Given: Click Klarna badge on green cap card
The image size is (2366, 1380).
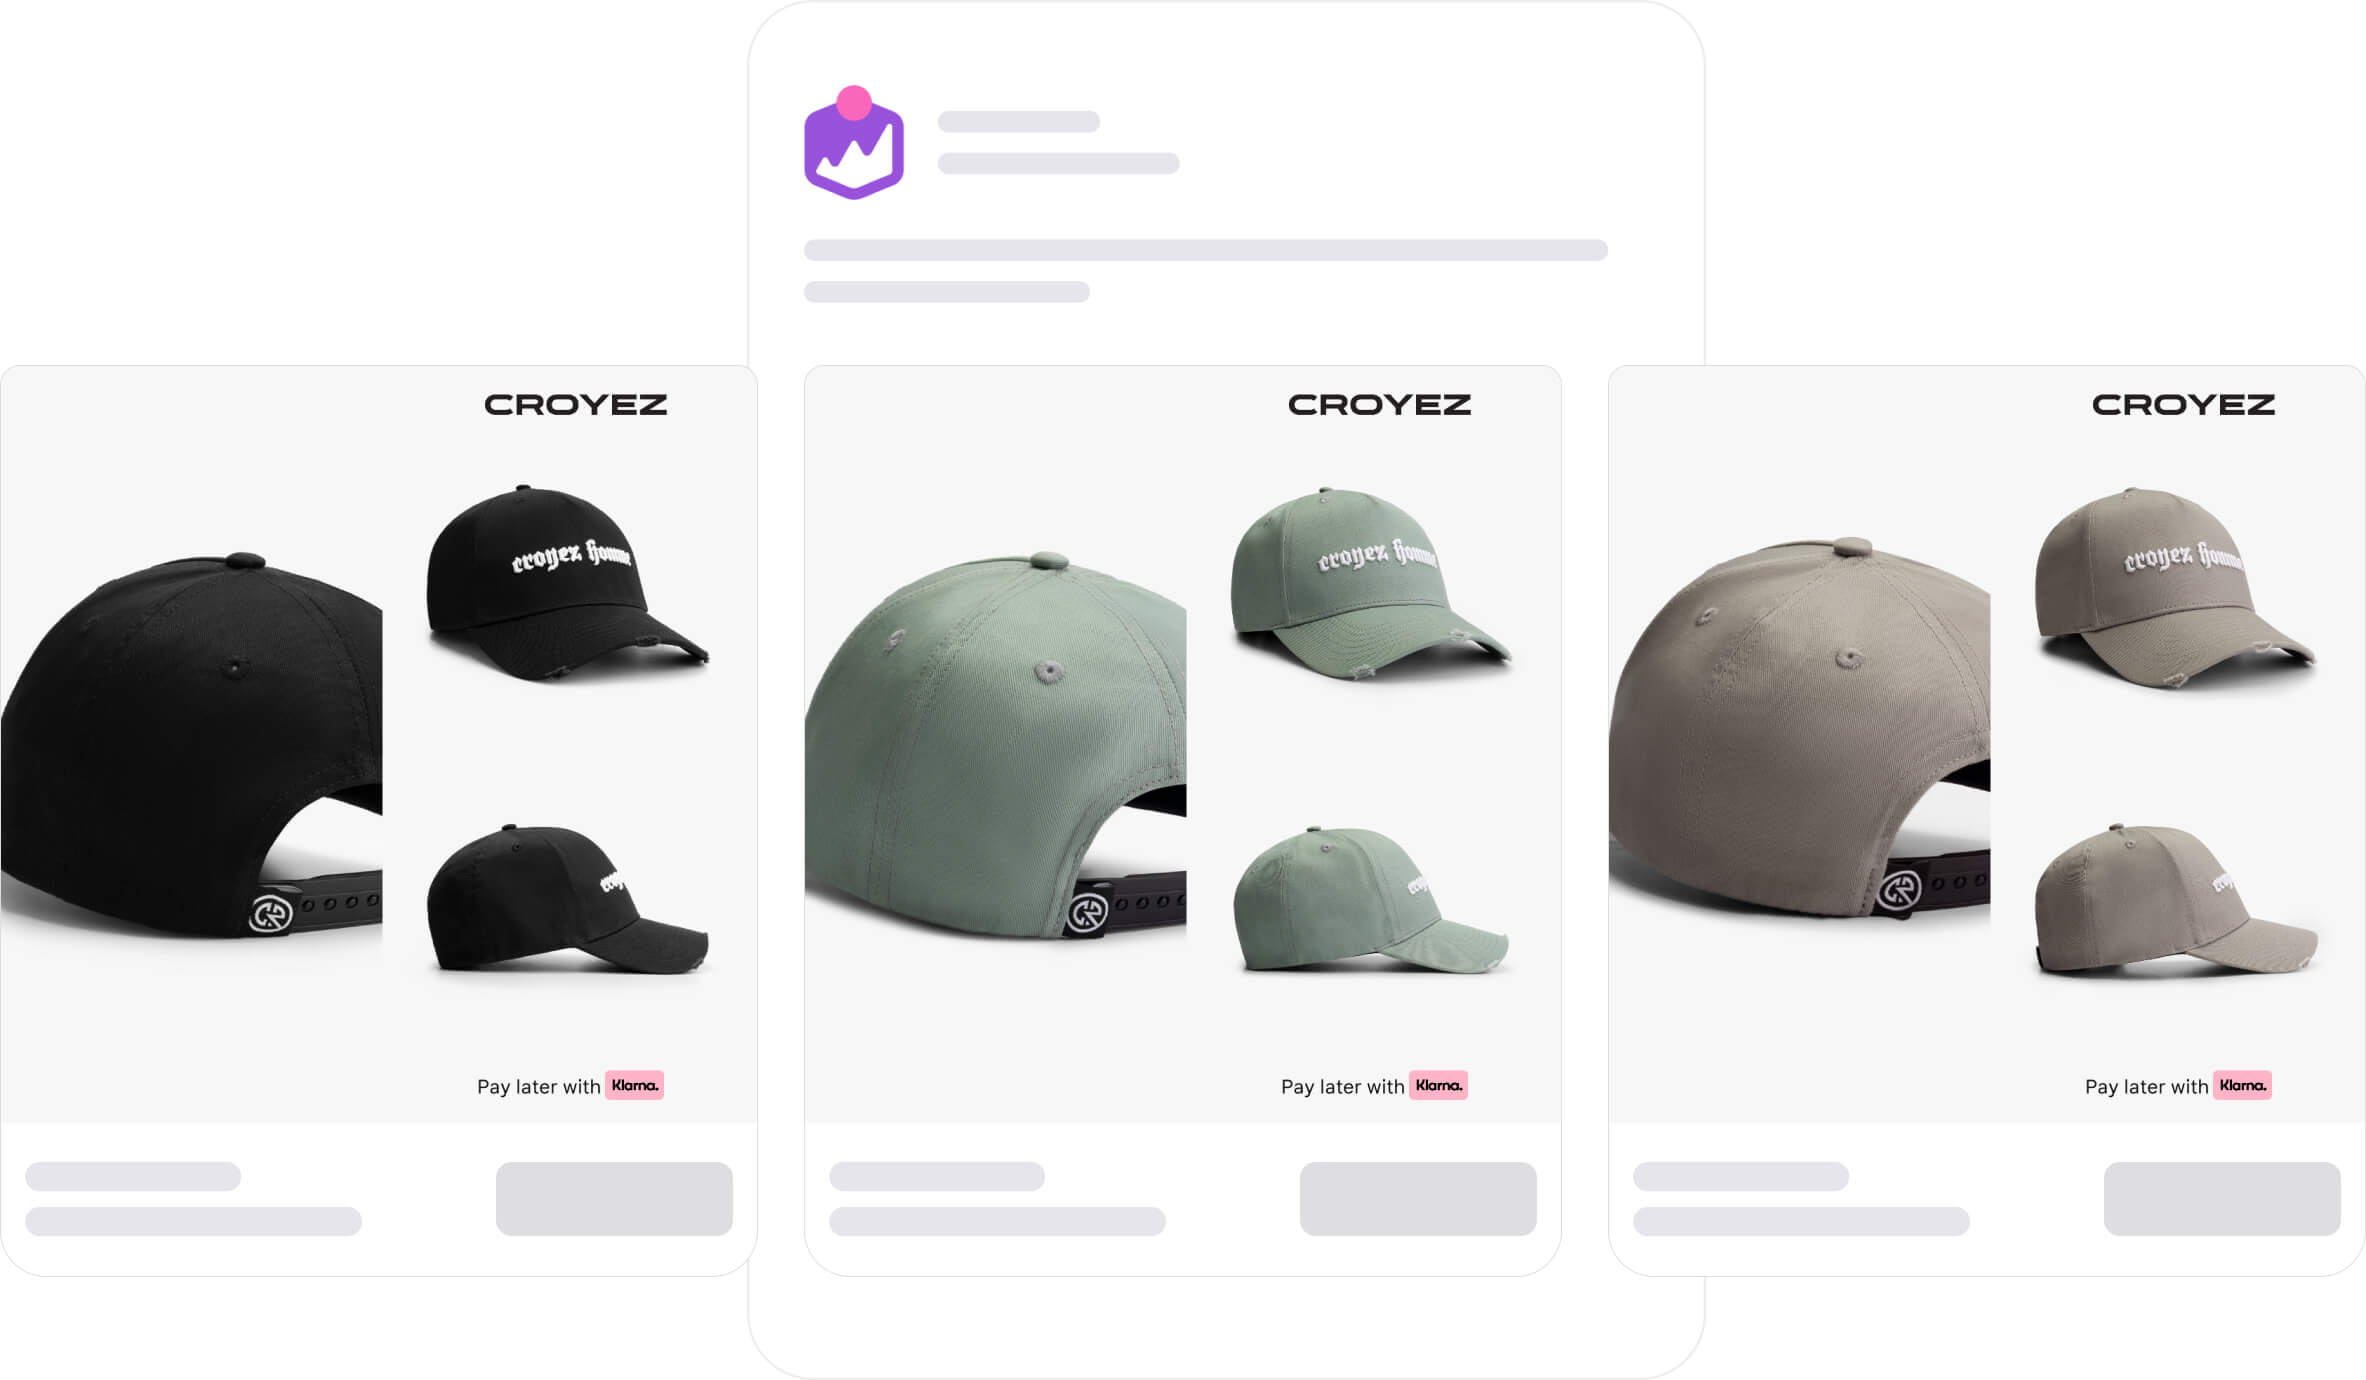Looking at the screenshot, I should tap(1438, 1085).
